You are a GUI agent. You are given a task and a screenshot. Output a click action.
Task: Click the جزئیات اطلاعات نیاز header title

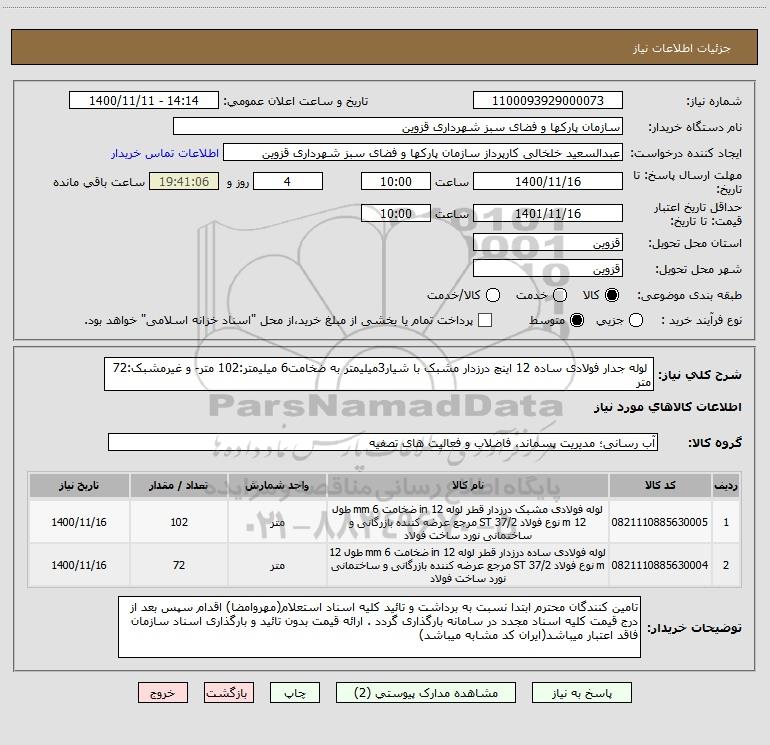click(x=682, y=48)
